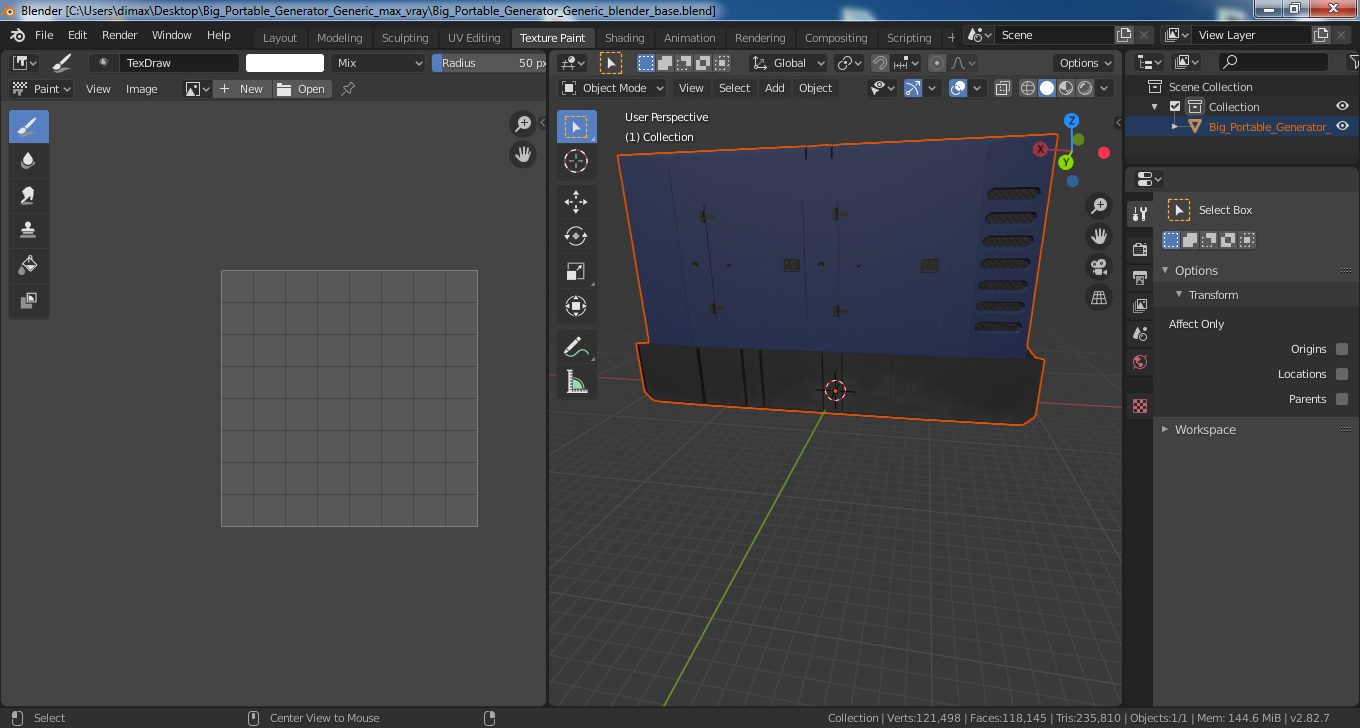Open the image editor Image menu
The height and width of the screenshot is (728, 1360).
pos(141,89)
